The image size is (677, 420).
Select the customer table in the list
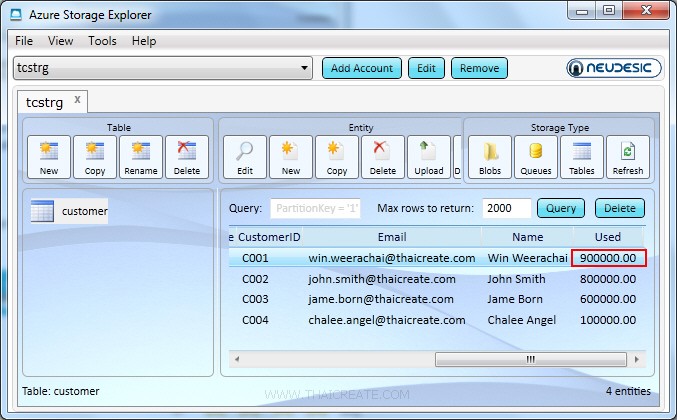tap(69, 211)
